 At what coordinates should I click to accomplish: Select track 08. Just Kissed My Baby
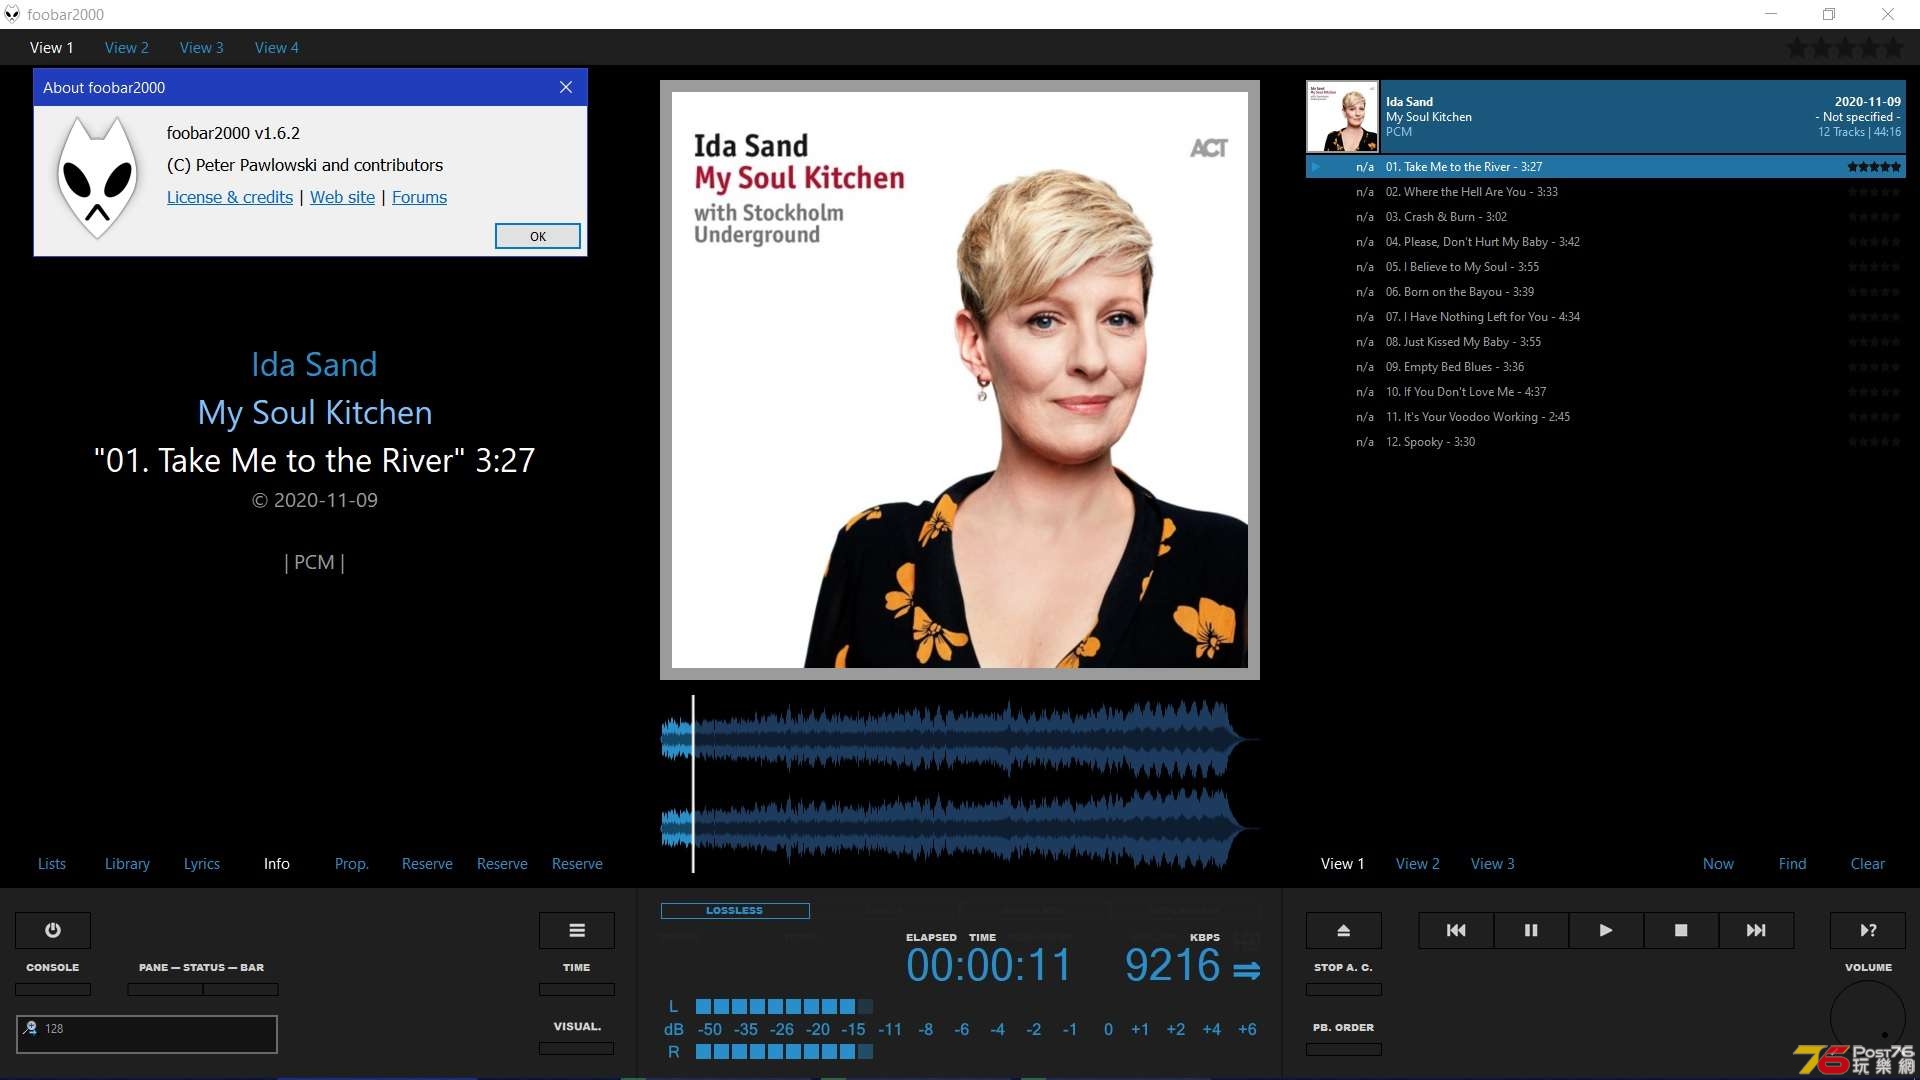pos(1606,342)
